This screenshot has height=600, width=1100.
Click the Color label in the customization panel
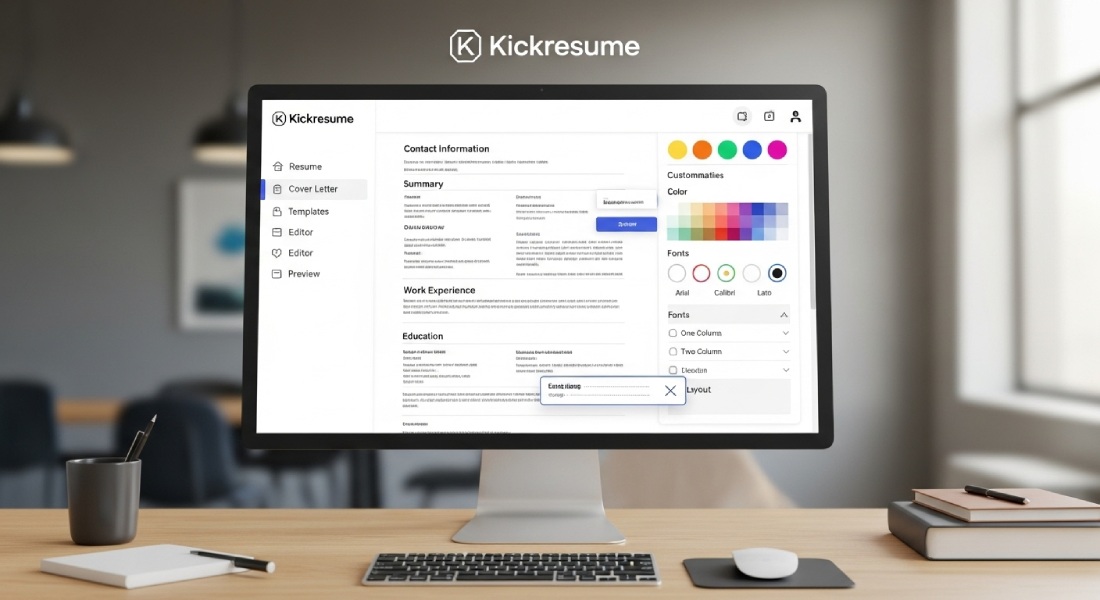(677, 192)
